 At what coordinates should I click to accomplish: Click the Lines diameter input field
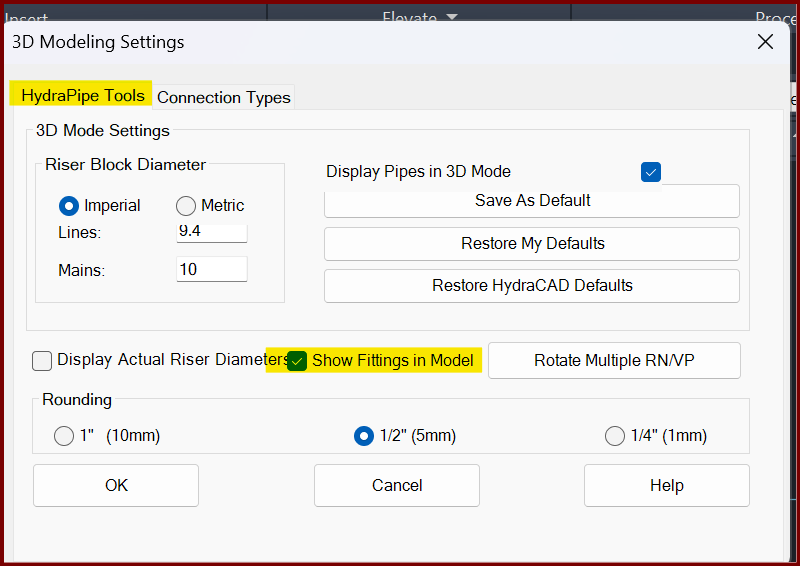(211, 231)
